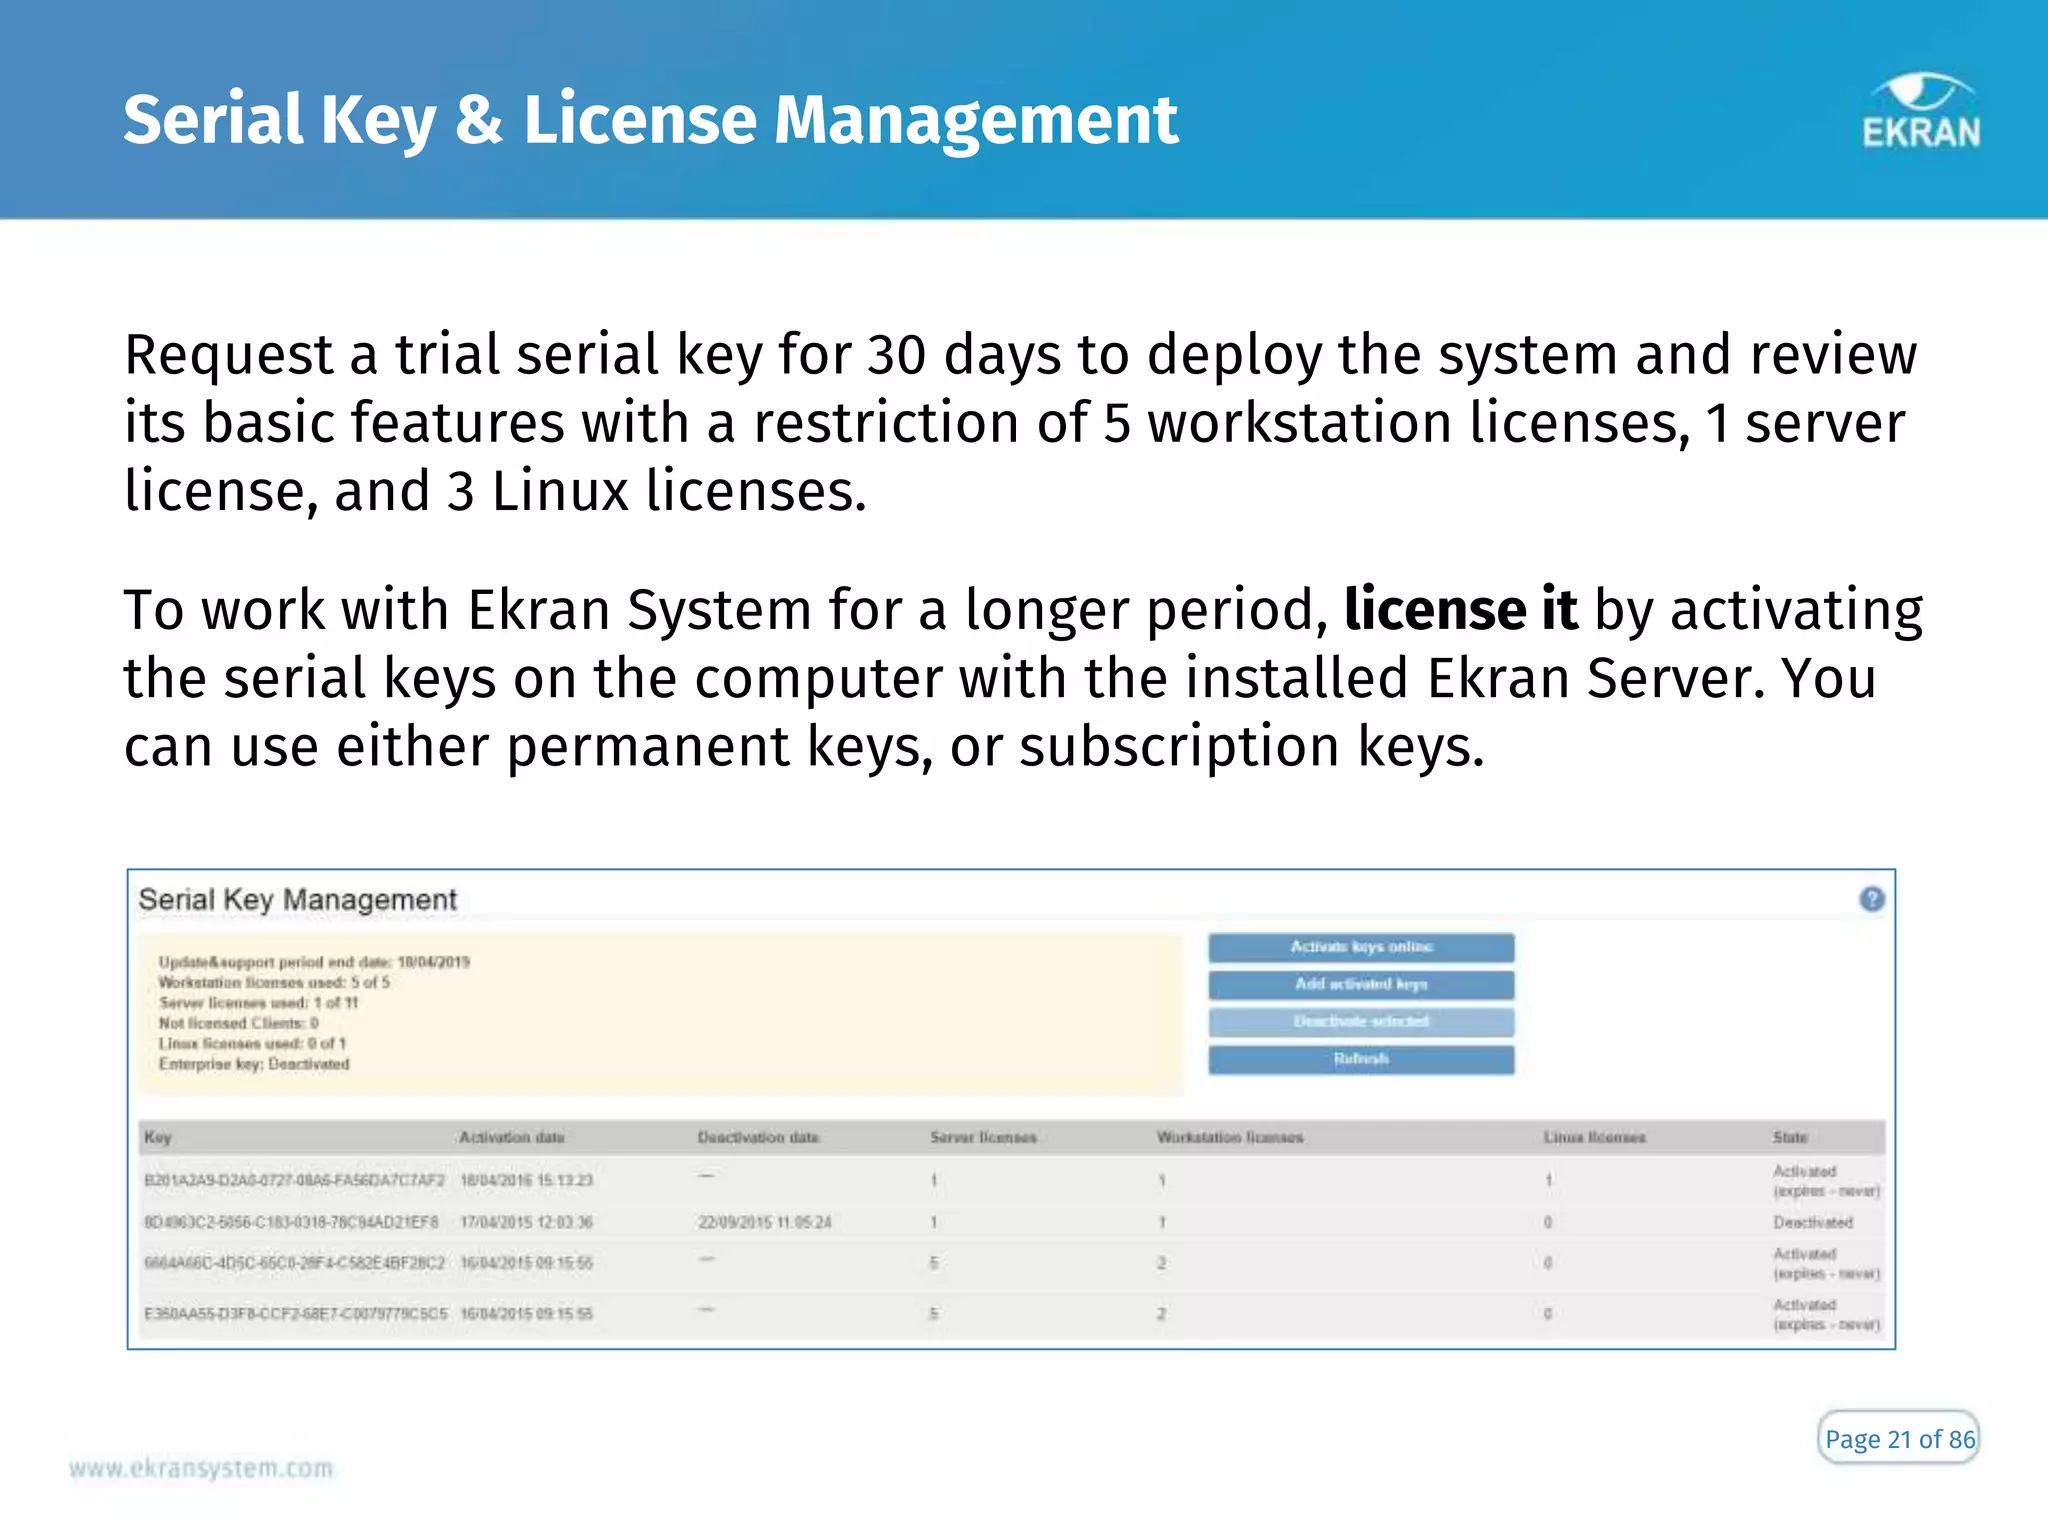This screenshot has width=2048, height=1536.
Task: Click the Deactivated state cell
Action: pos(1813,1222)
